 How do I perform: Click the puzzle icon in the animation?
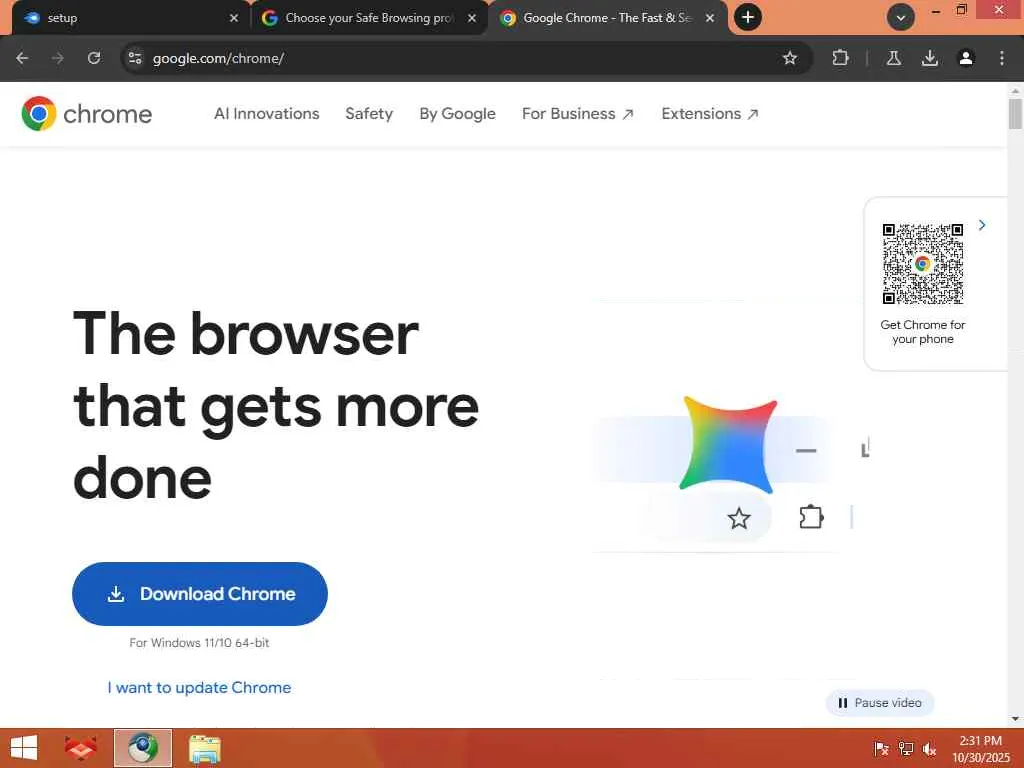click(x=811, y=517)
